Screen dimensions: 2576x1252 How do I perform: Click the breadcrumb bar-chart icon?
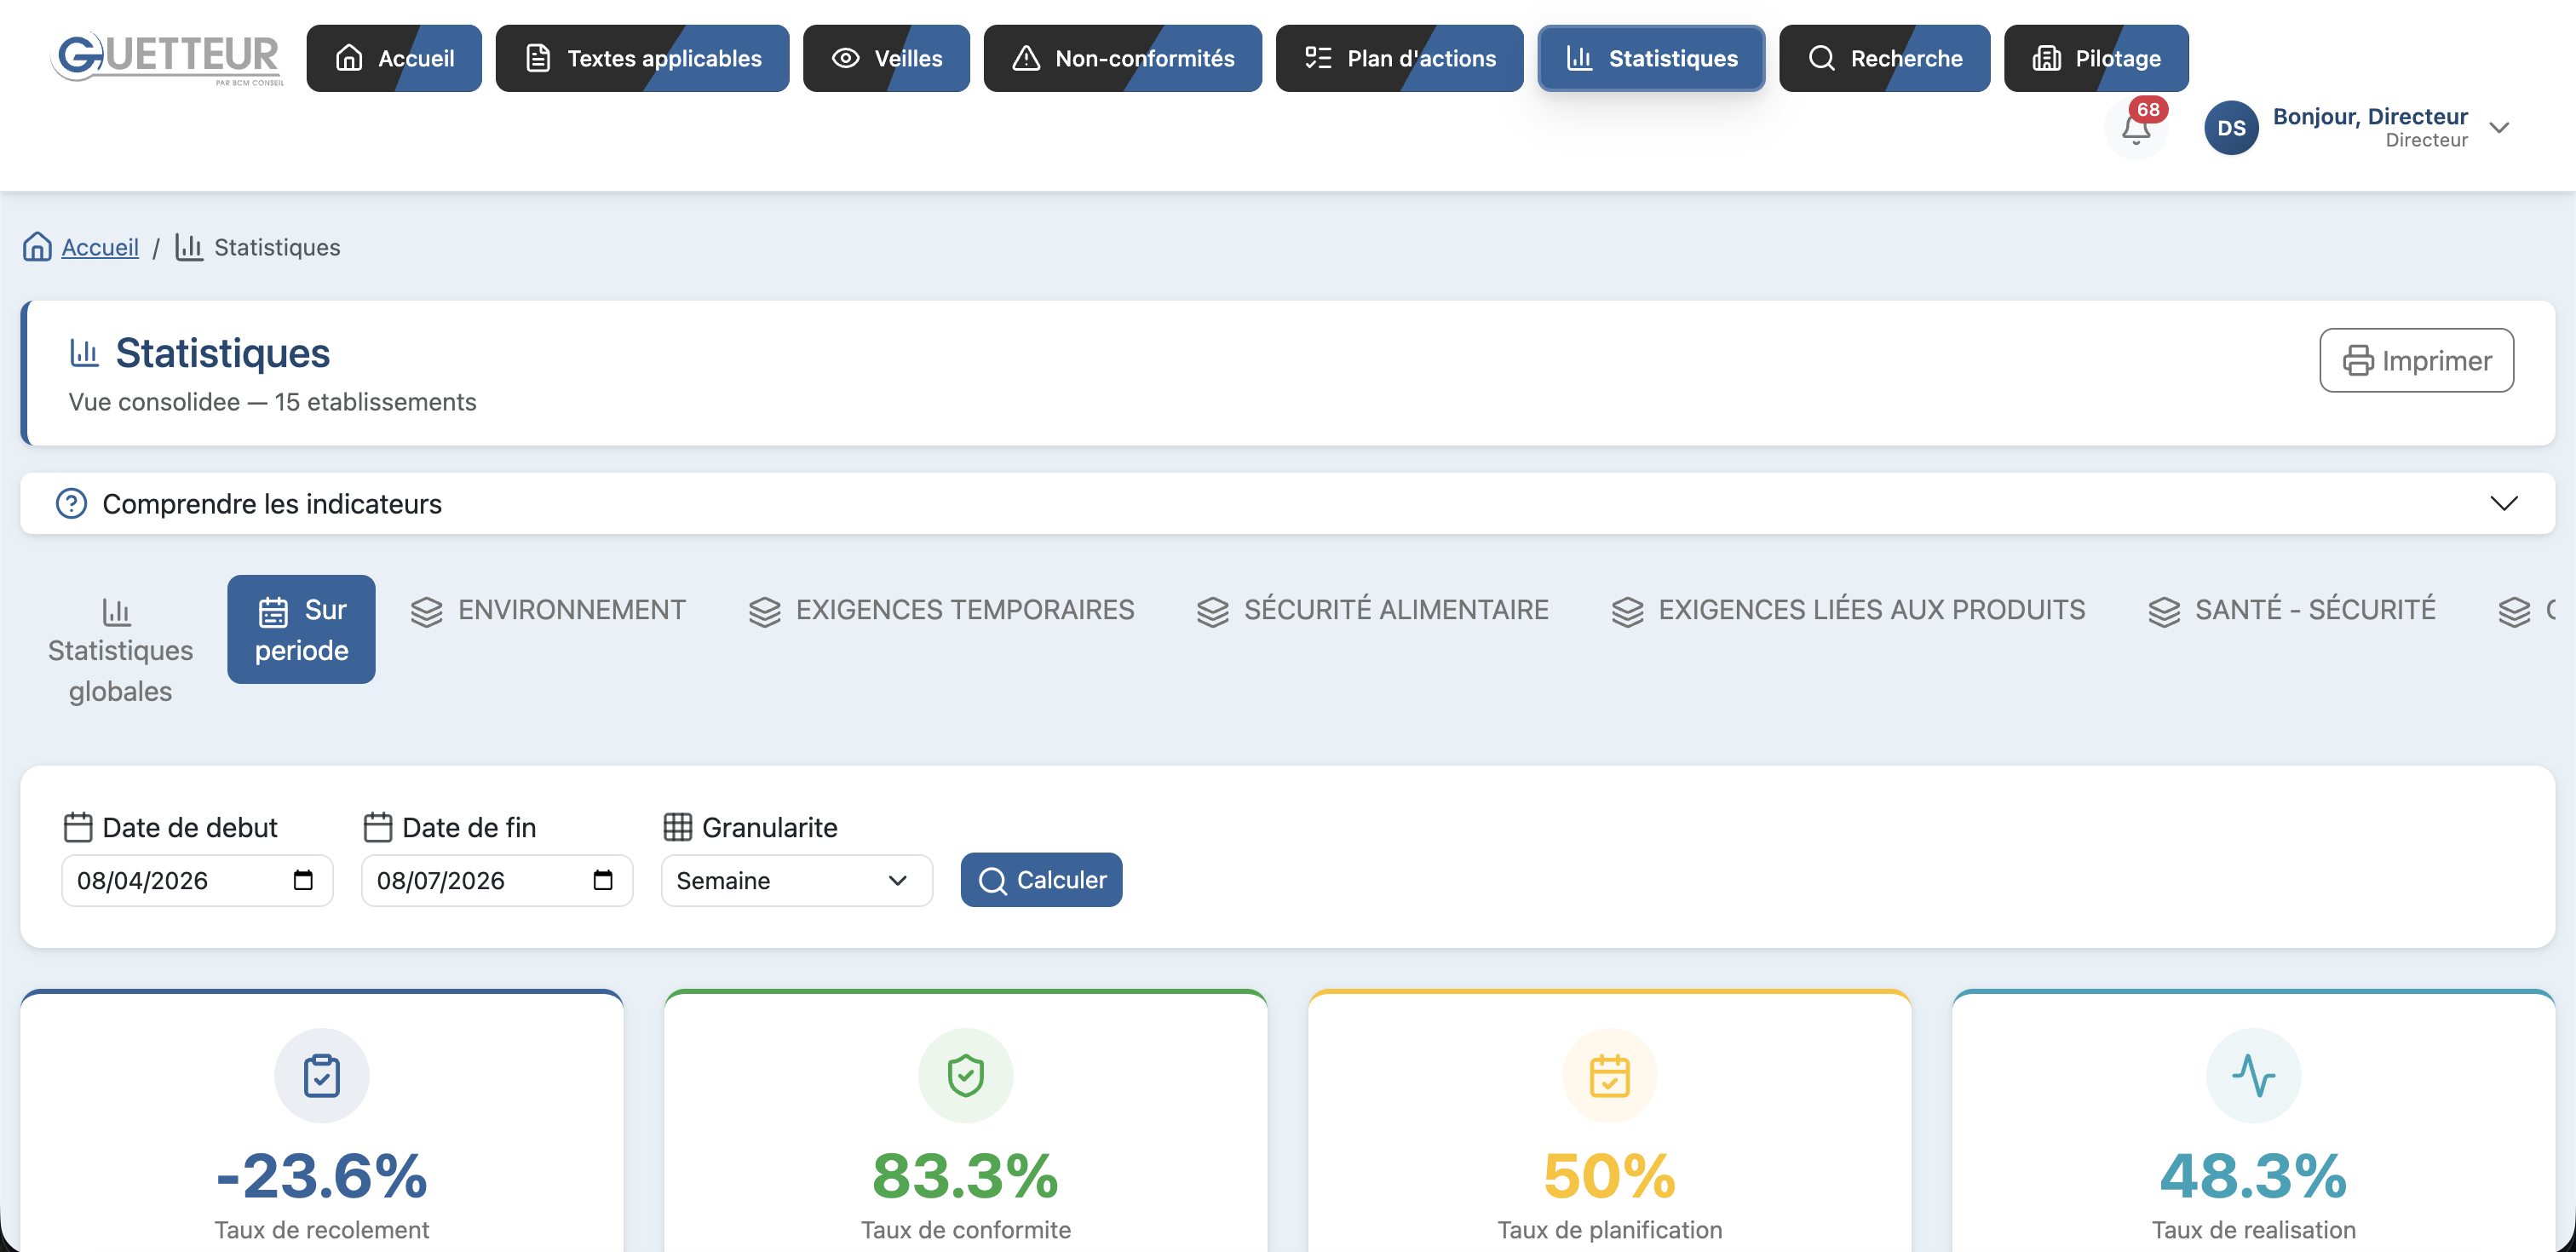[189, 247]
